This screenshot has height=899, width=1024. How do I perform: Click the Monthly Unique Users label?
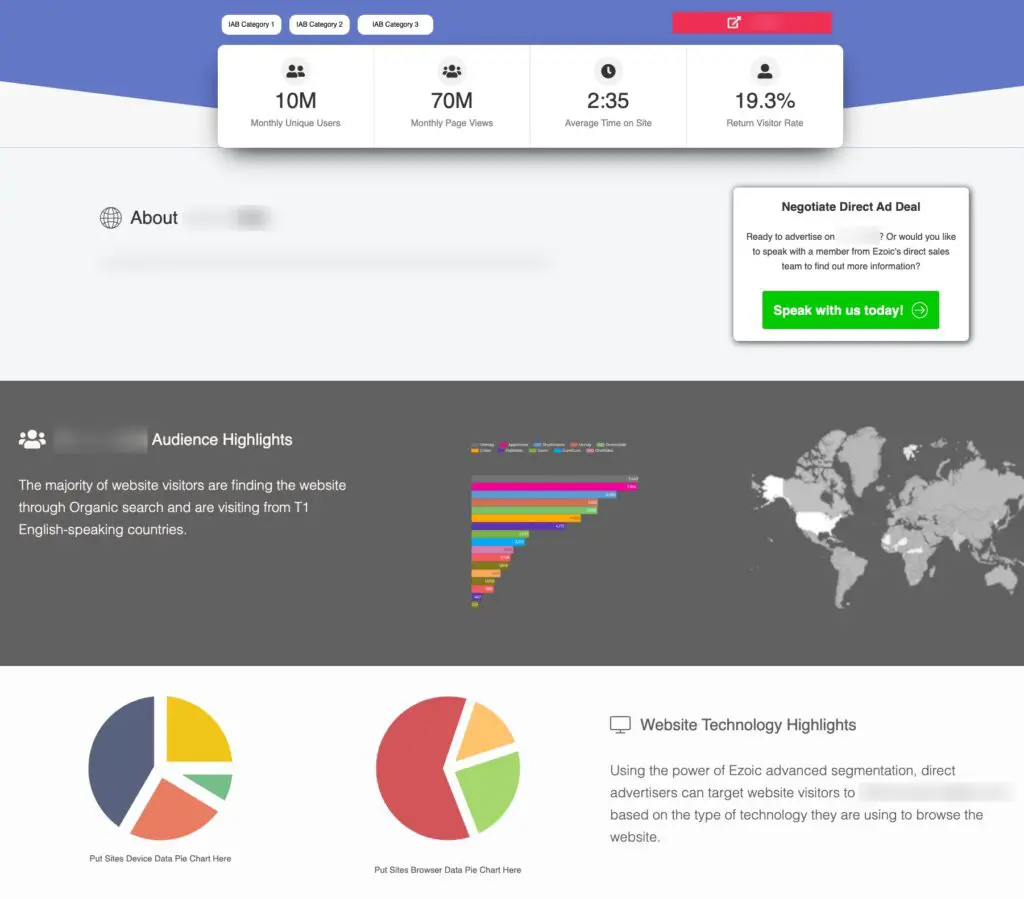(x=295, y=123)
